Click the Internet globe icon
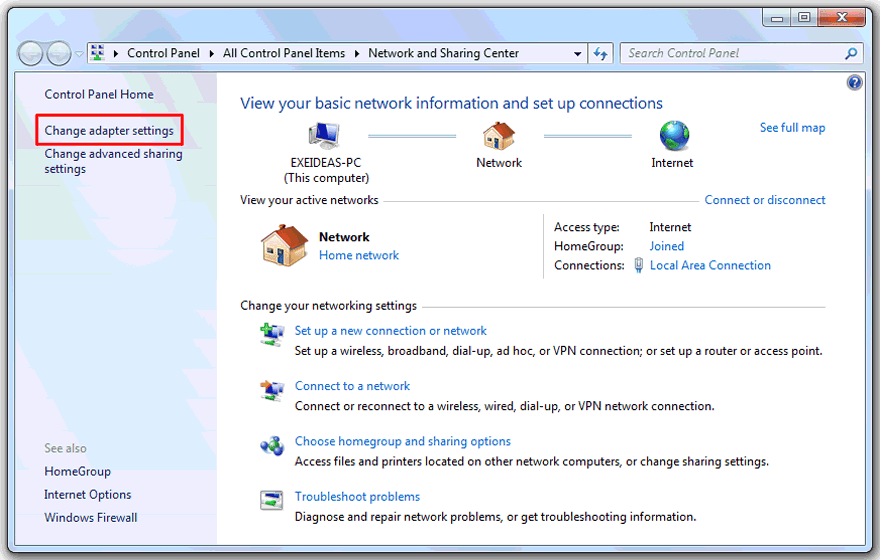Image resolution: width=880 pixels, height=560 pixels. (674, 135)
